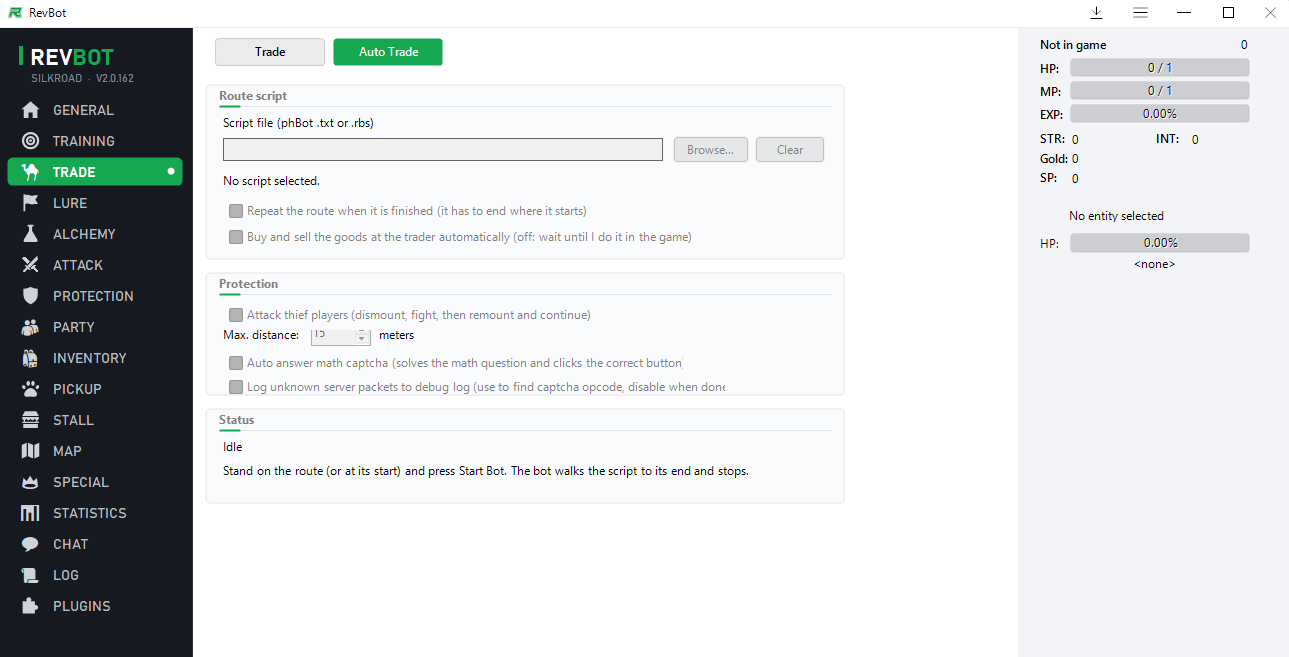Click the Chat bubble icon

(31, 544)
